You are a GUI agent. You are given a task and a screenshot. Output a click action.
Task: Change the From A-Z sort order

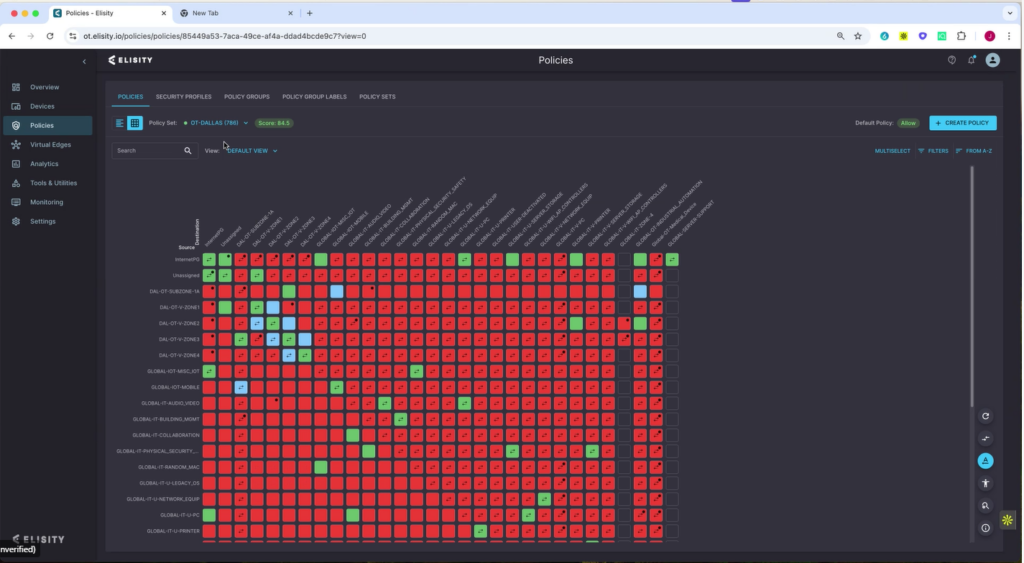(974, 151)
